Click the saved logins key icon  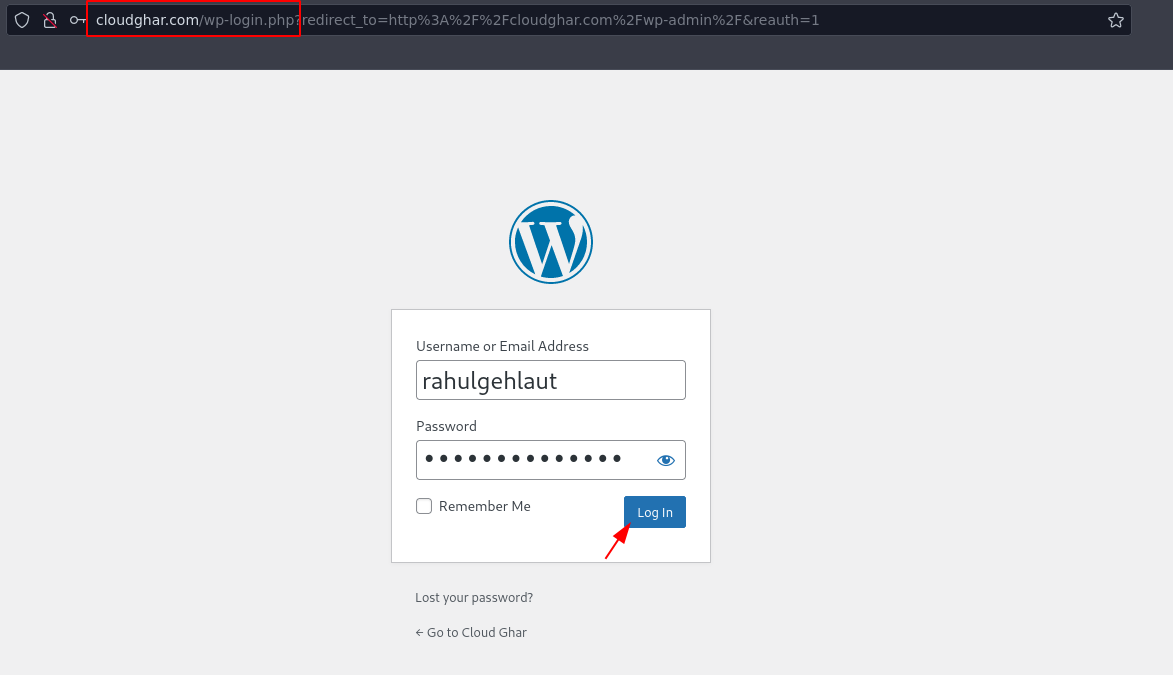[x=77, y=20]
